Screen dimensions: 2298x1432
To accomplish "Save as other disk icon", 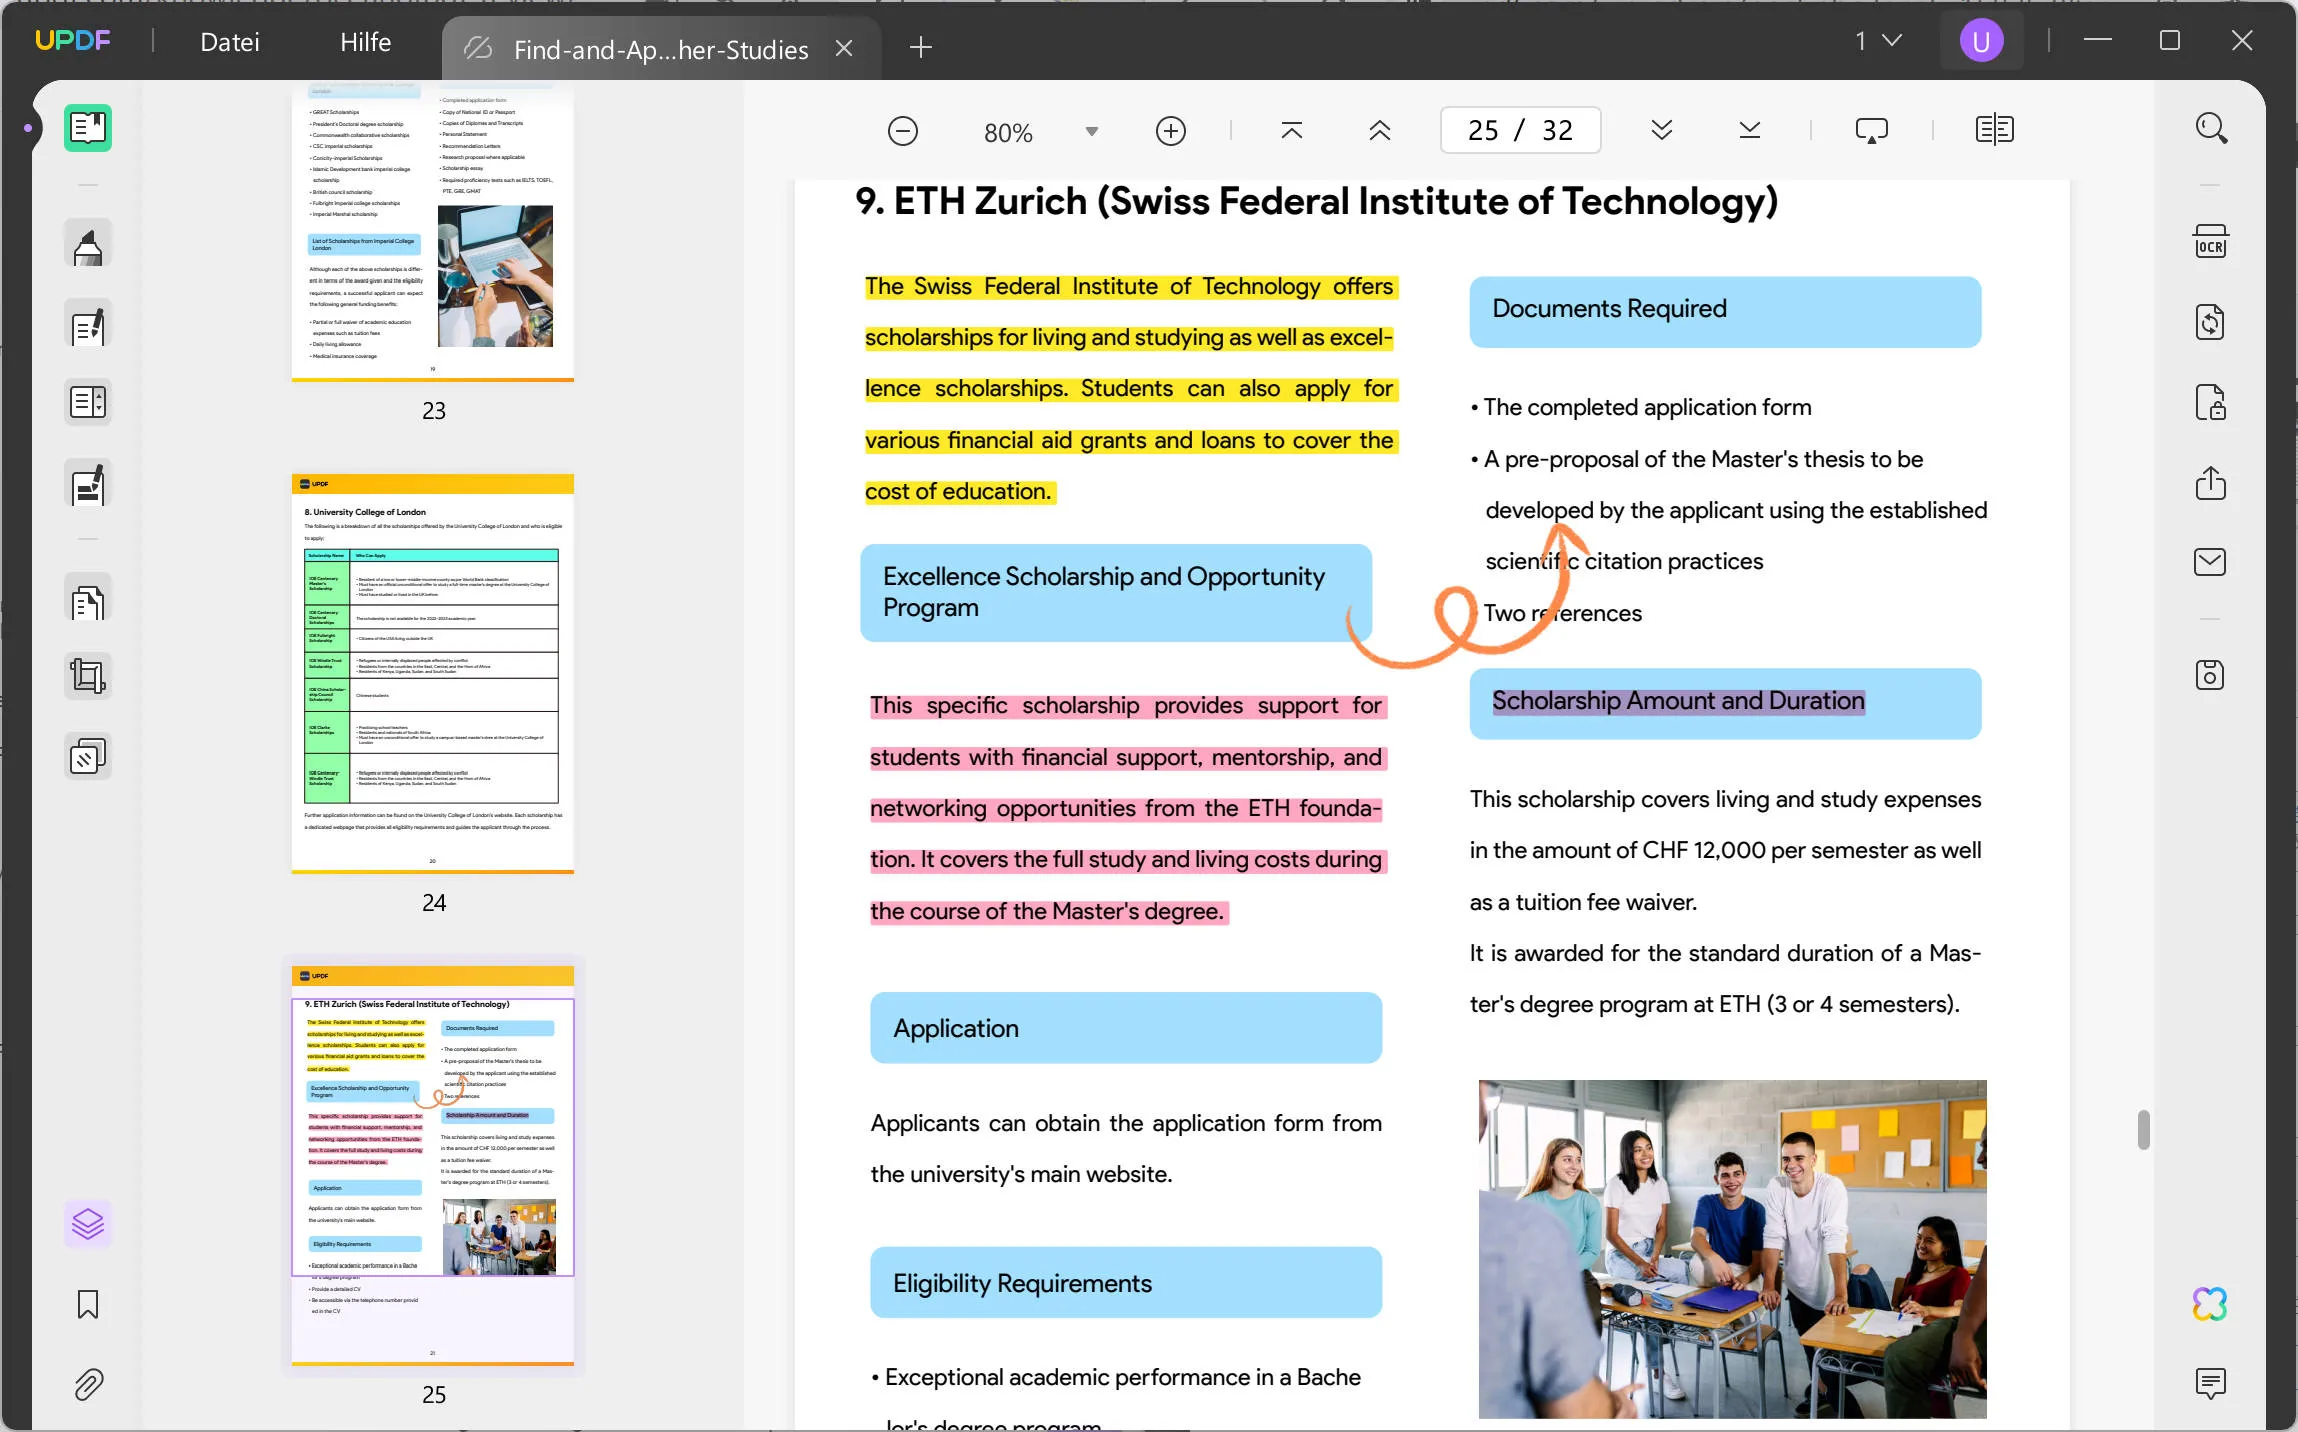I will coord(2210,675).
